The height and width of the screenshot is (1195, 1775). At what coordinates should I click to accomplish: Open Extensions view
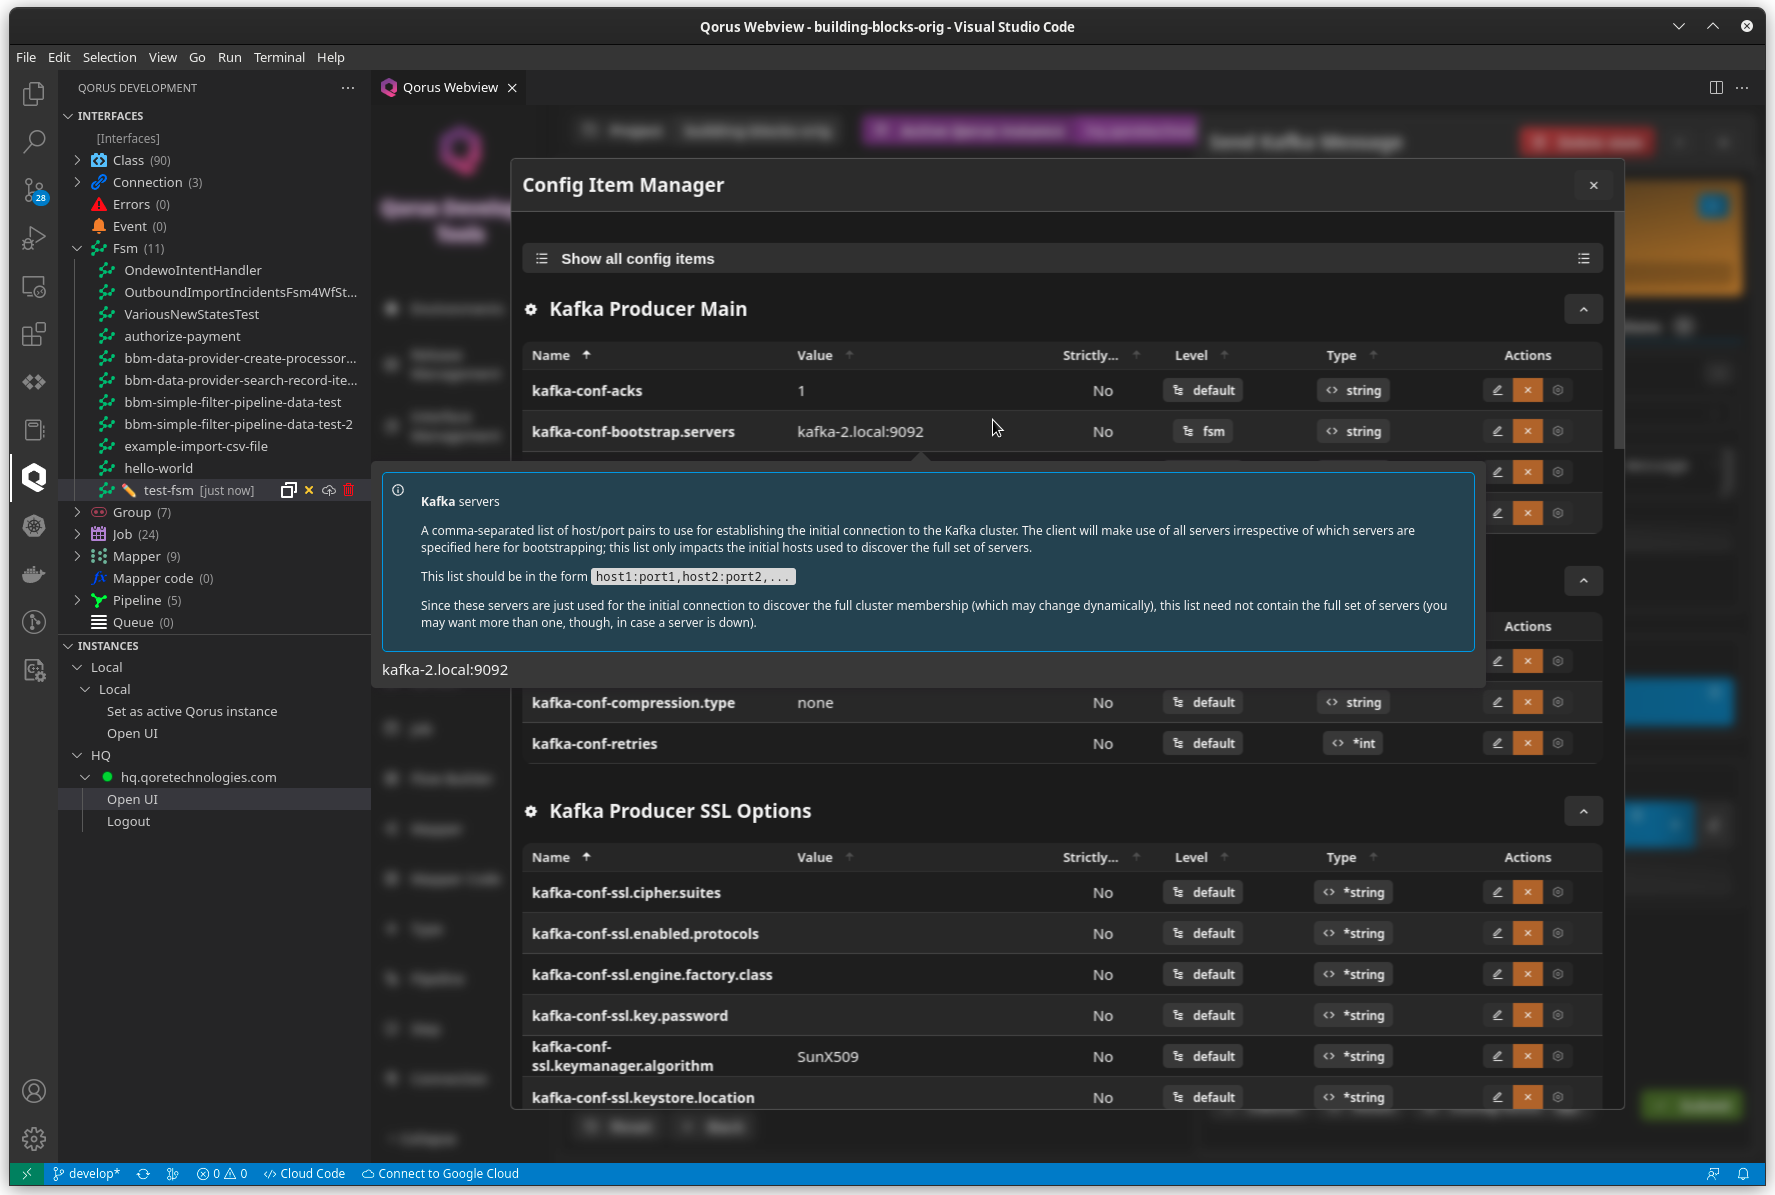(x=34, y=334)
